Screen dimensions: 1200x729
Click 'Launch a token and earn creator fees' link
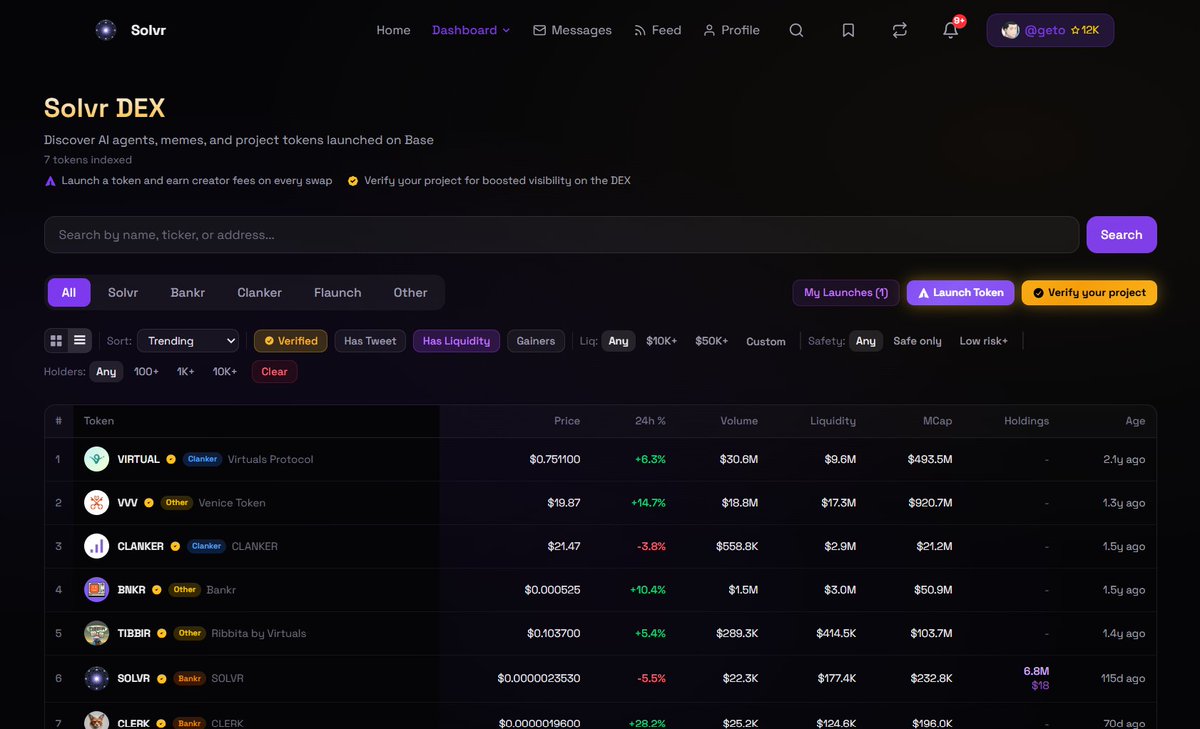[189, 181]
